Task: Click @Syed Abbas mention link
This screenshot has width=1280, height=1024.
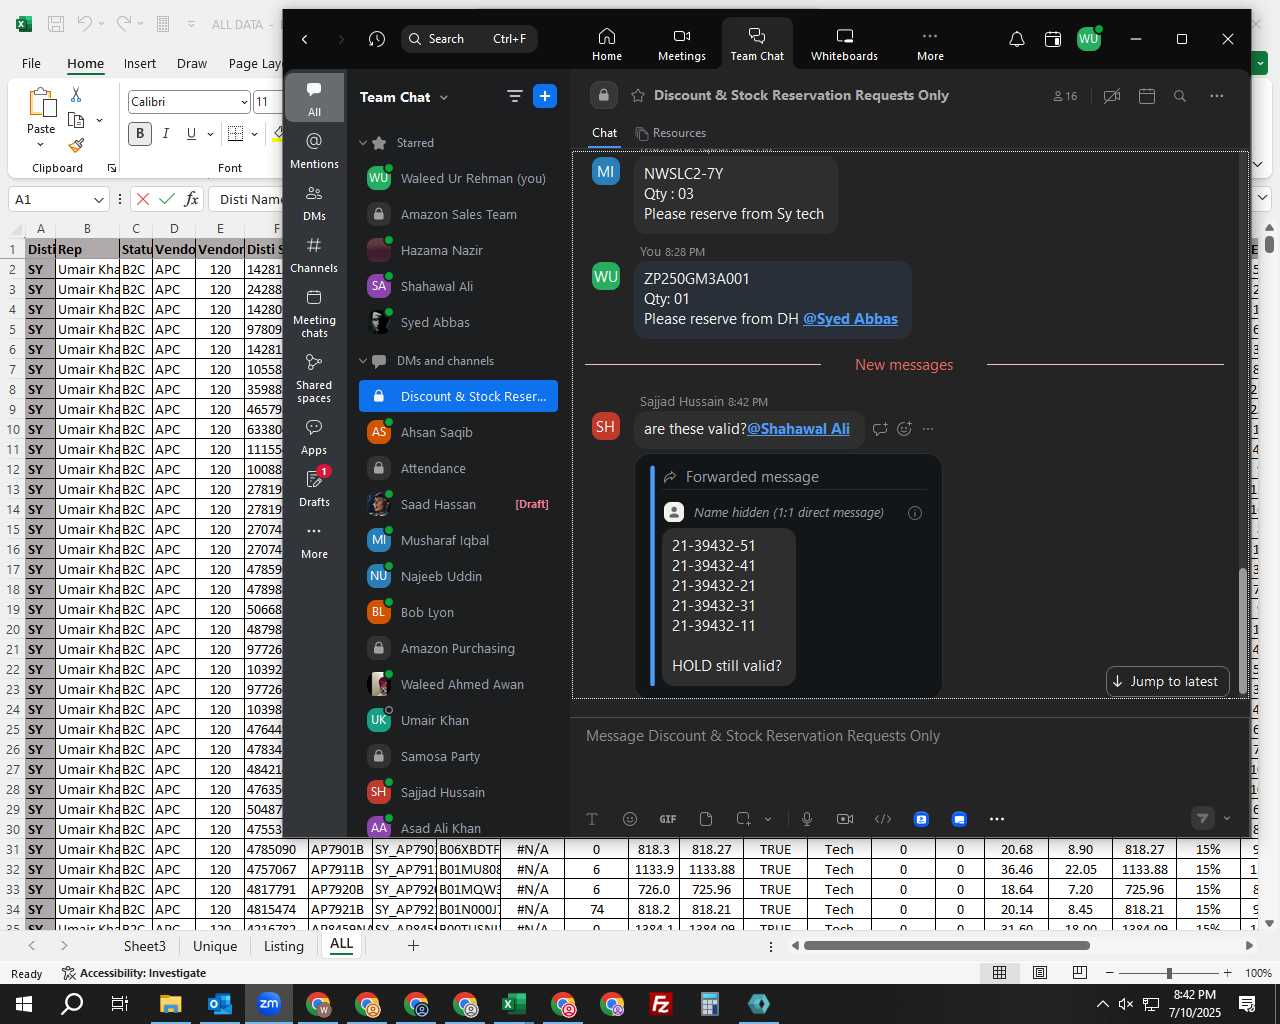Action: (850, 319)
